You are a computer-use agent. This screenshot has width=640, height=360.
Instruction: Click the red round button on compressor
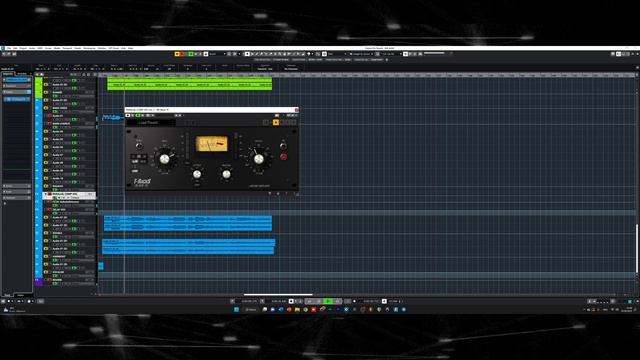tap(283, 157)
